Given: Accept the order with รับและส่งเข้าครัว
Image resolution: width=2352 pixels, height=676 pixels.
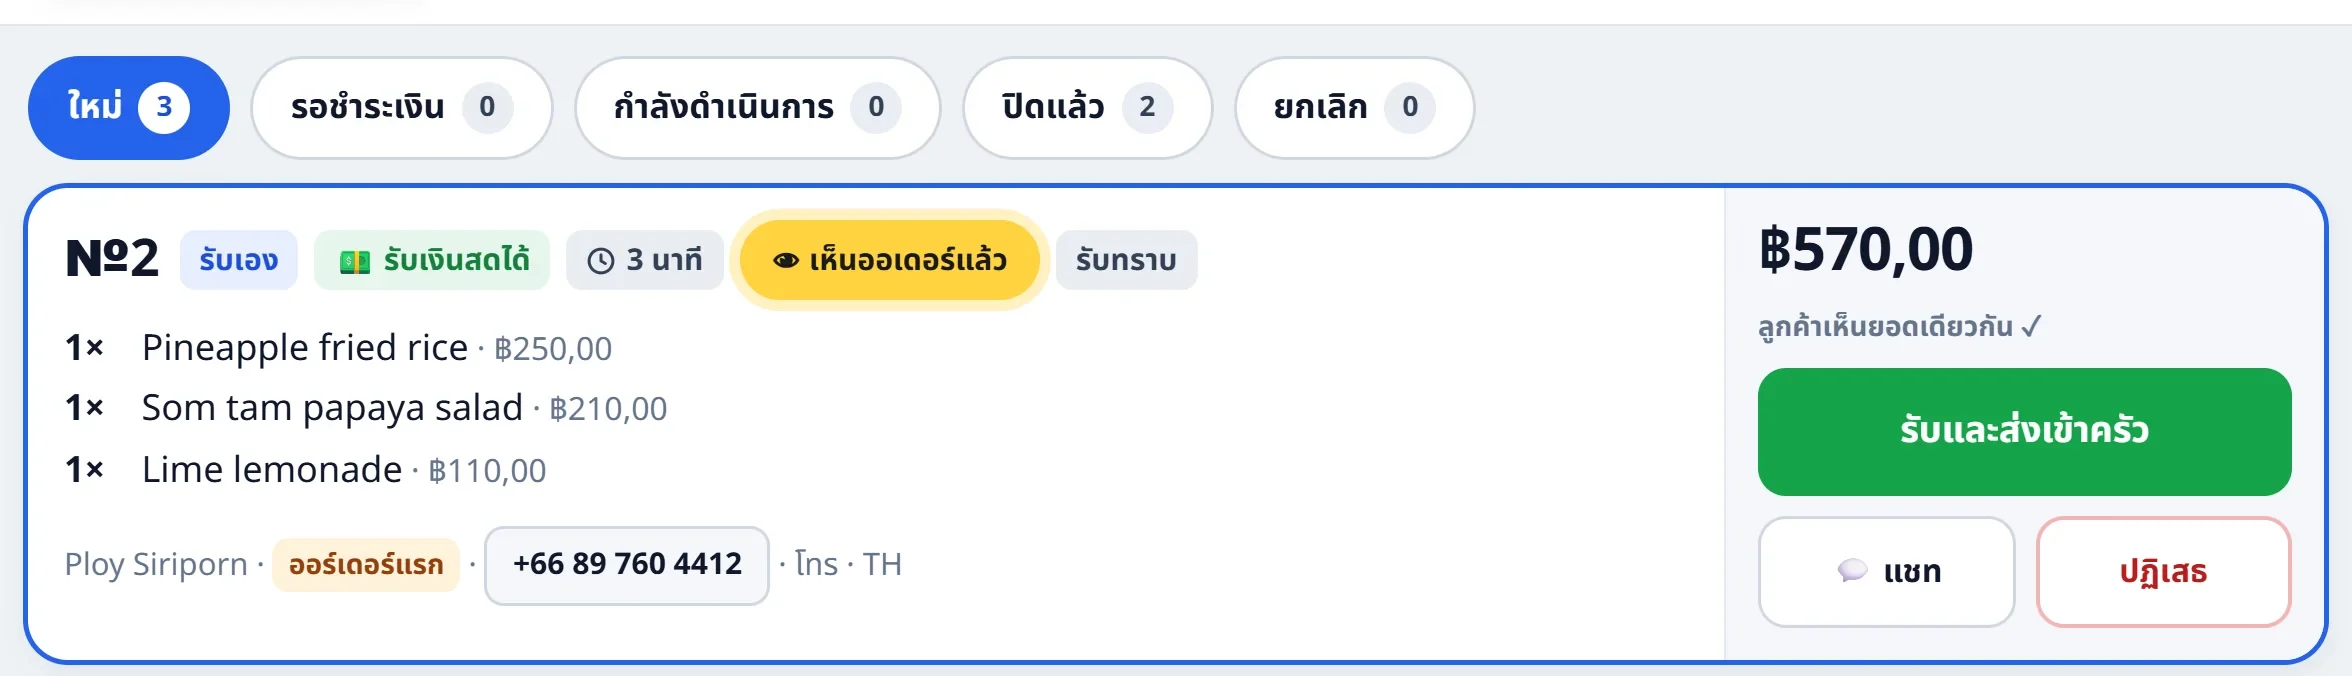Looking at the screenshot, I should coord(2024,431).
